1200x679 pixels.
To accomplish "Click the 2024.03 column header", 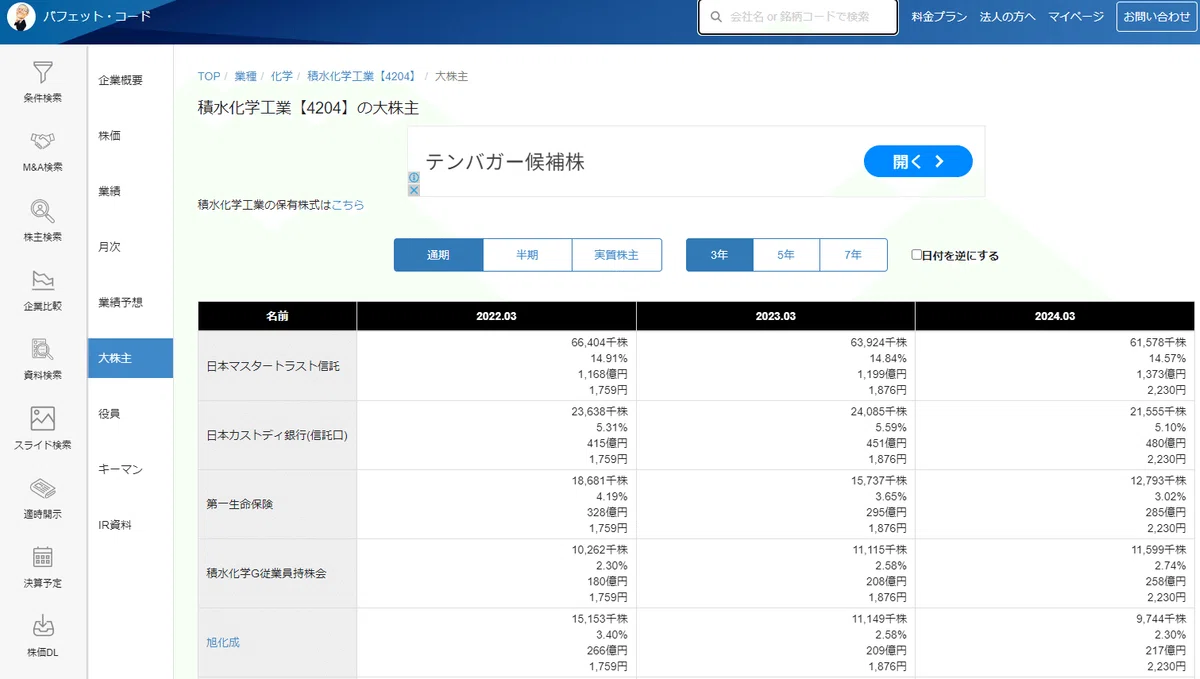I will click(1055, 316).
